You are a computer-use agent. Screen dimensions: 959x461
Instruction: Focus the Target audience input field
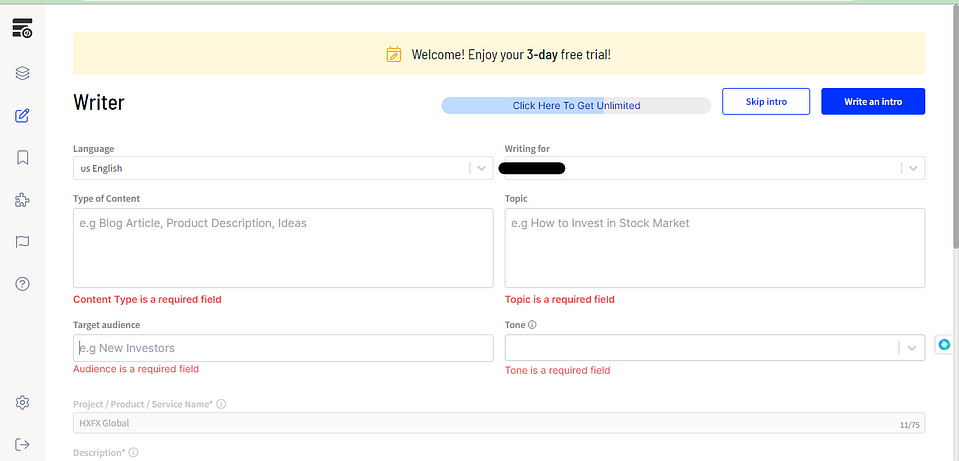pyautogui.click(x=283, y=348)
